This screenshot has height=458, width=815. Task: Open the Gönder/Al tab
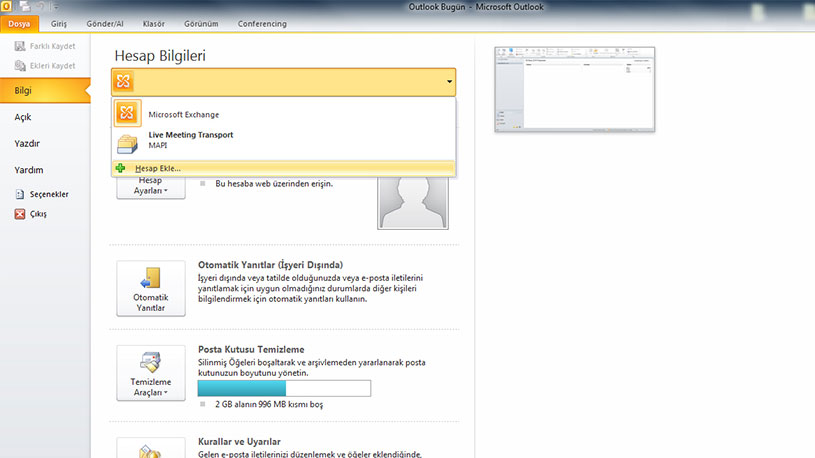pos(105,24)
